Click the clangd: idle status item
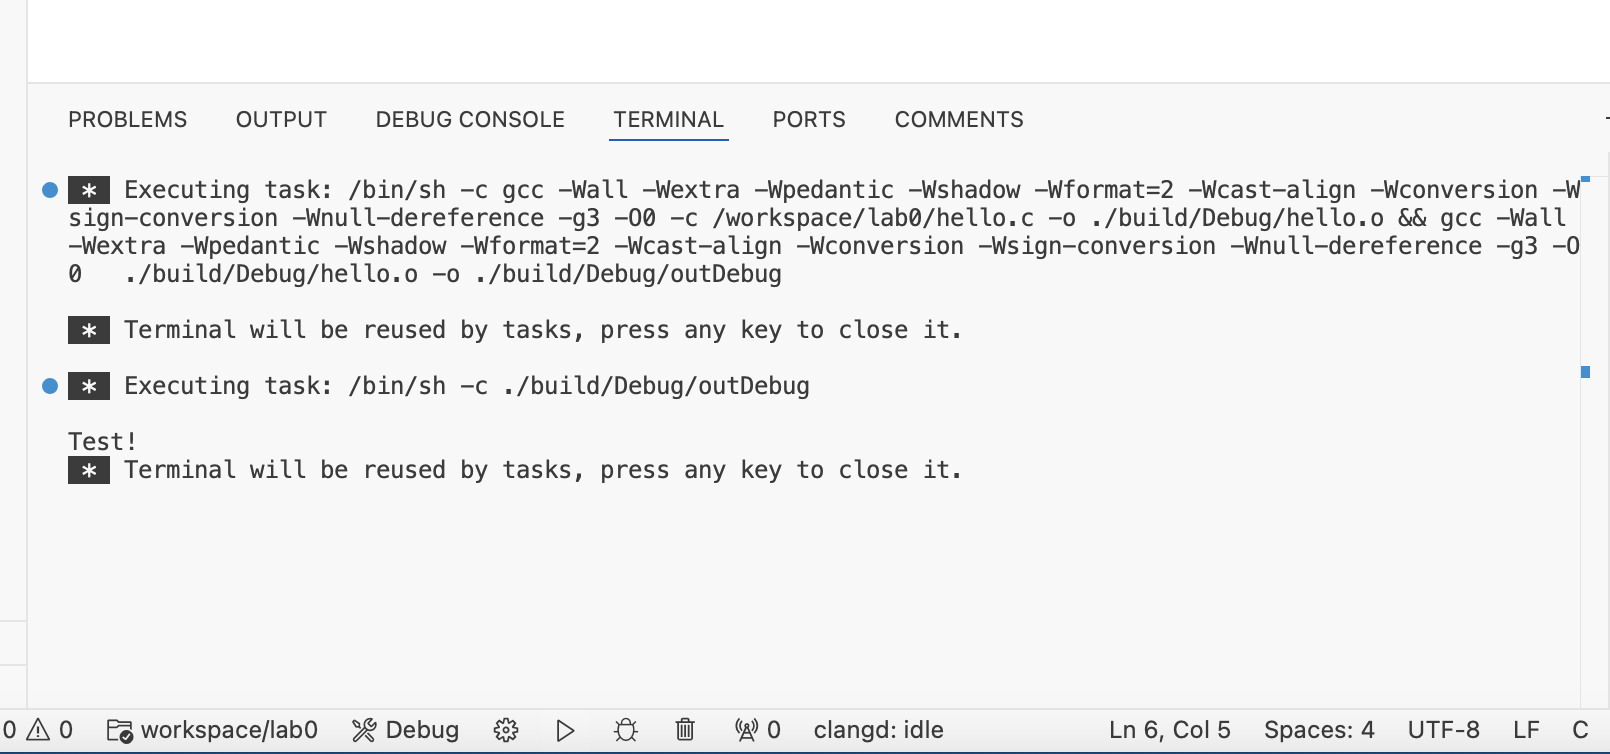Image resolution: width=1610 pixels, height=754 pixels. [x=878, y=730]
